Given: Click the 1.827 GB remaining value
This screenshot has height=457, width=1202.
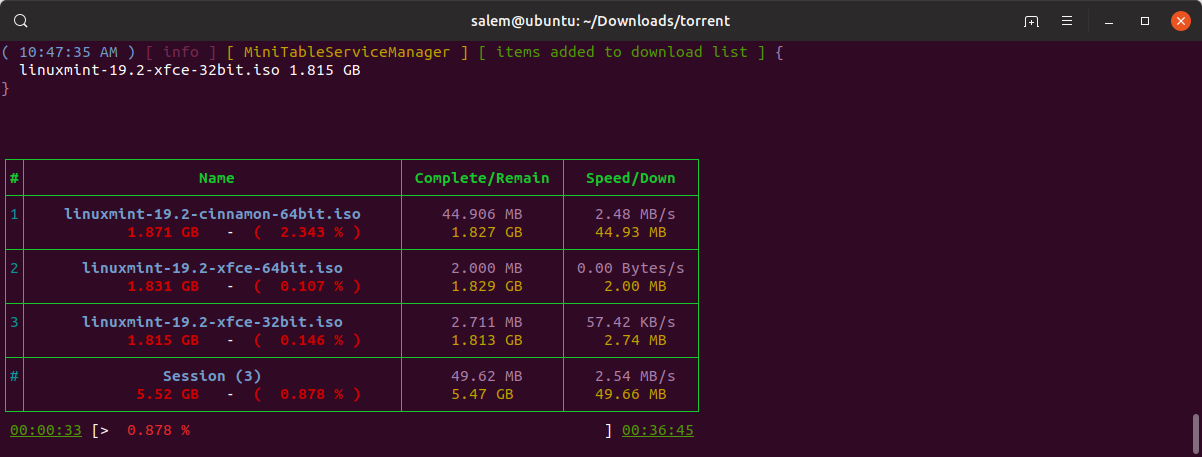Looking at the screenshot, I should pyautogui.click(x=487, y=232).
